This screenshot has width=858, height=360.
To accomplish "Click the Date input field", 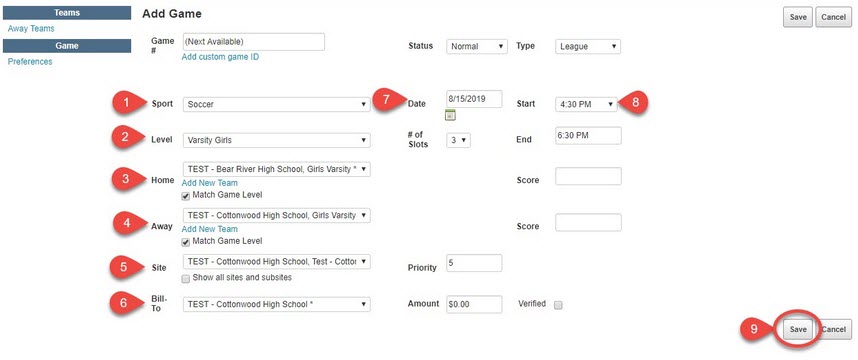I will tap(474, 99).
